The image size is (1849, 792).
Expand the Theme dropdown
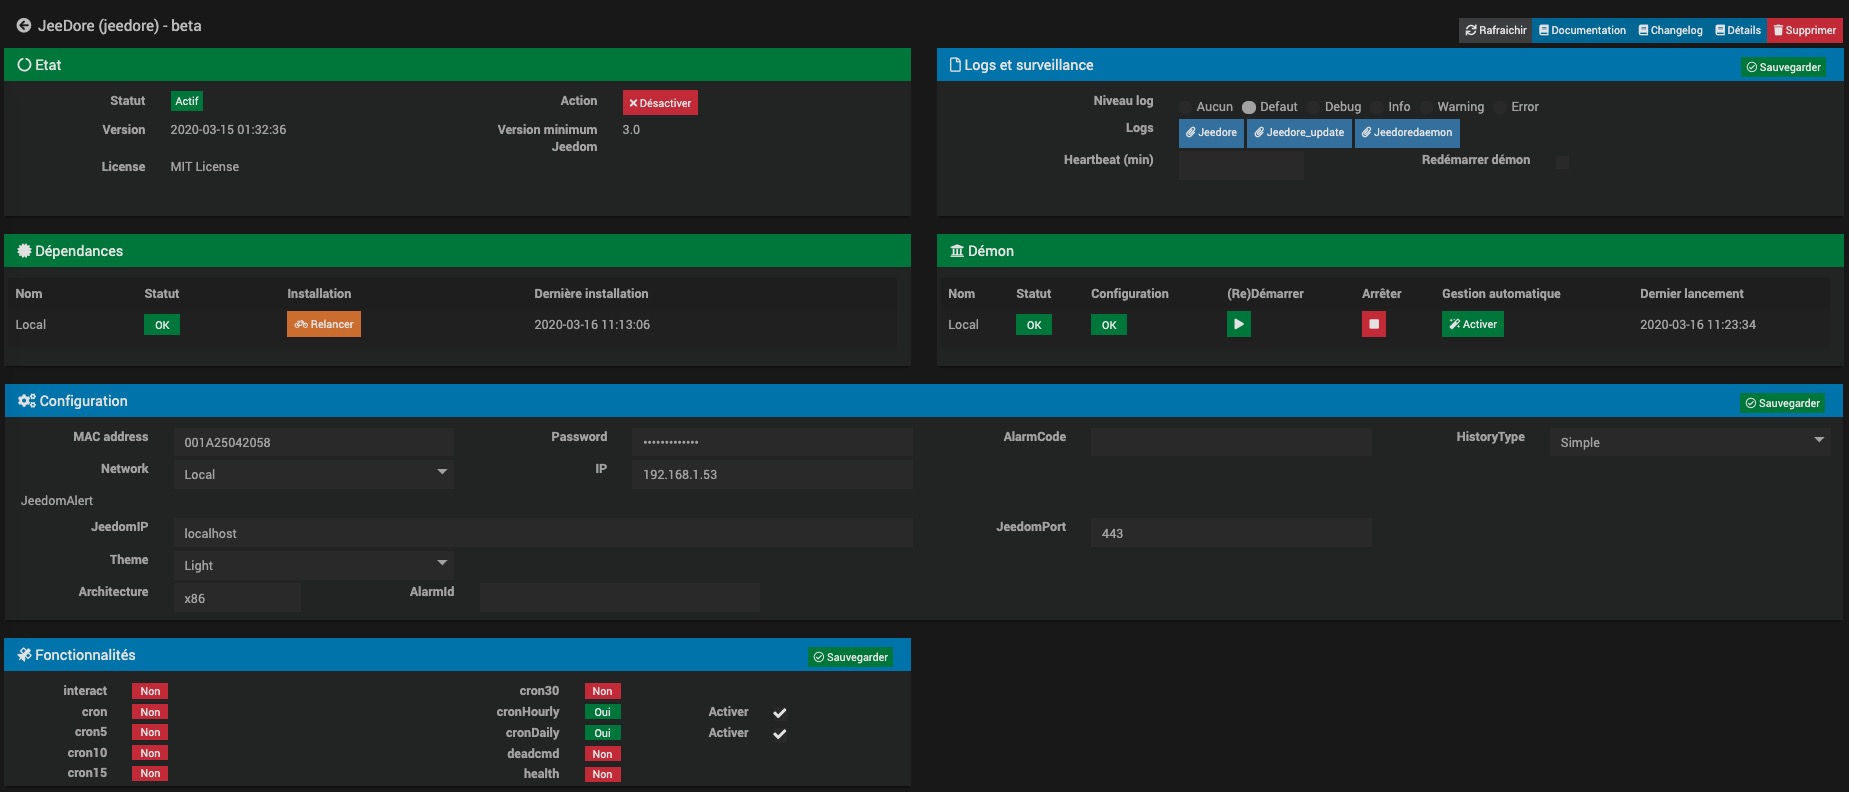pos(313,565)
